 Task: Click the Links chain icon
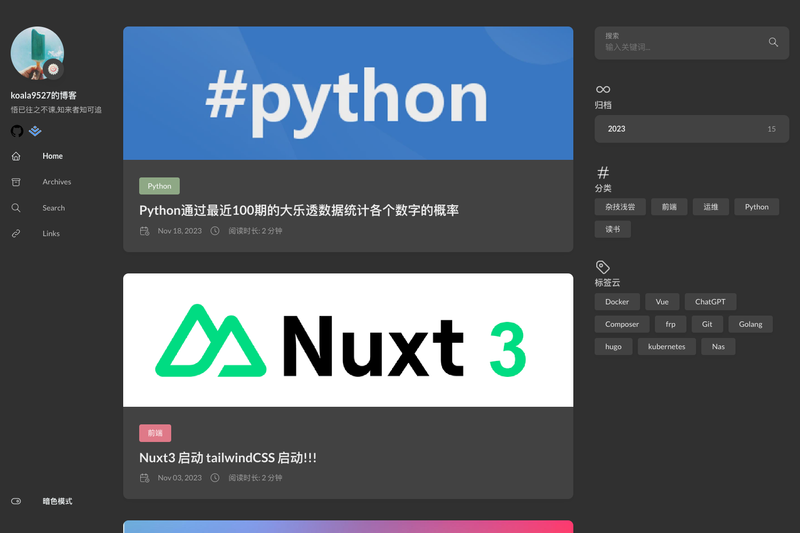click(16, 234)
